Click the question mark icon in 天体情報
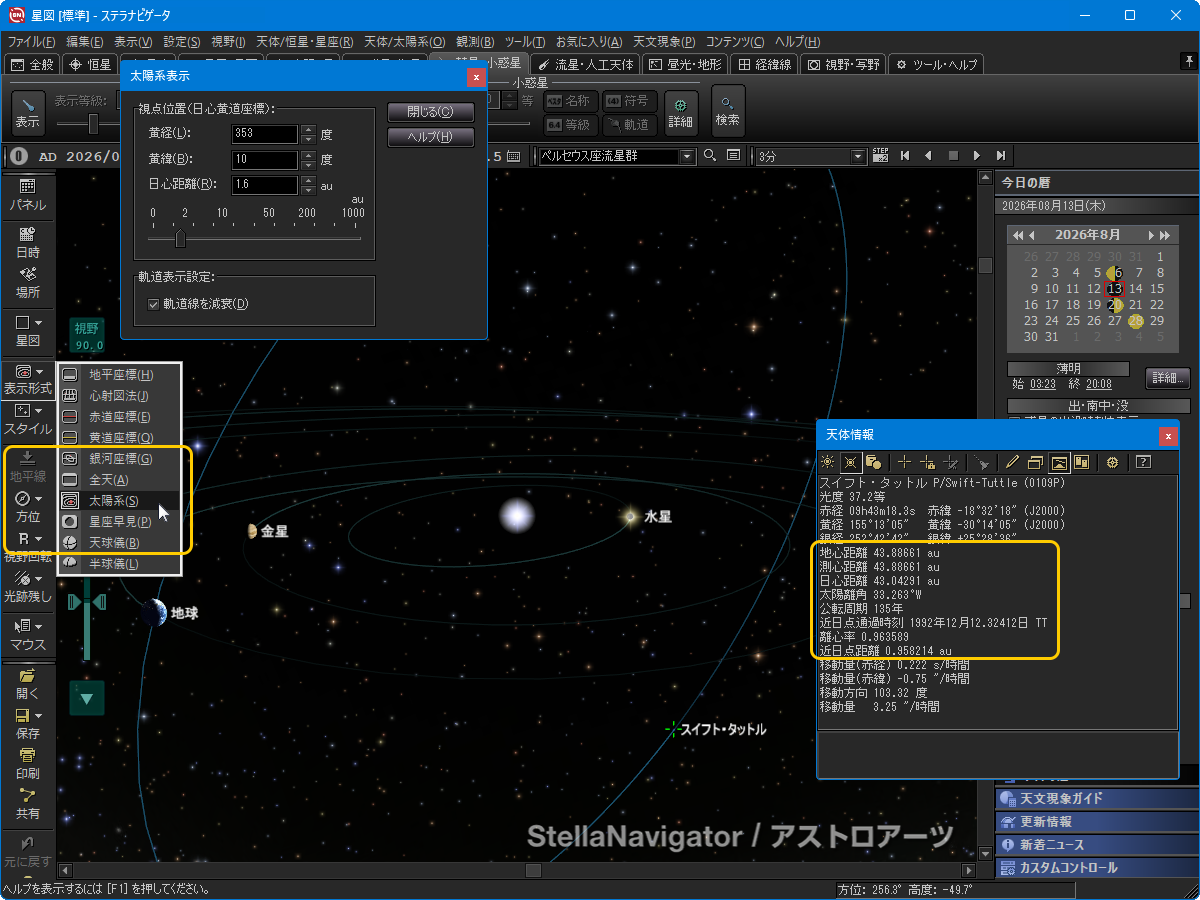Screen dimensions: 1200x900 point(1144,462)
